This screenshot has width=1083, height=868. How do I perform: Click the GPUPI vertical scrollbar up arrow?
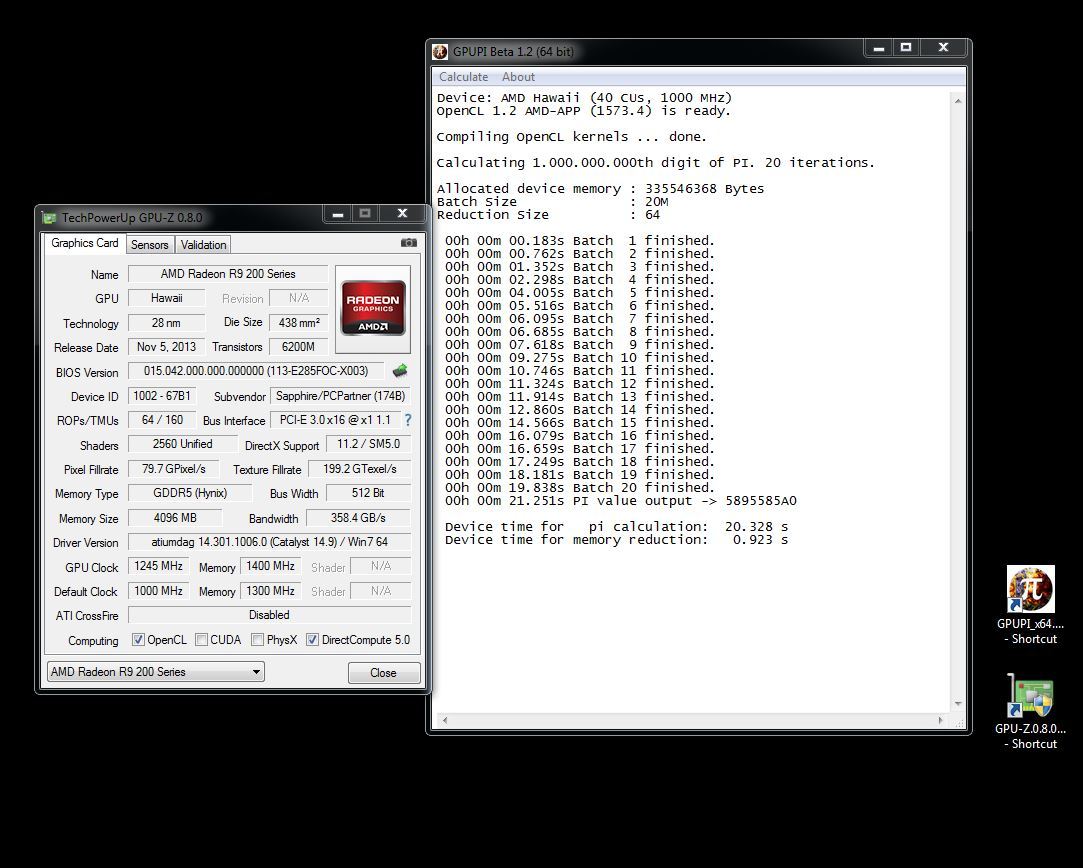(x=958, y=101)
